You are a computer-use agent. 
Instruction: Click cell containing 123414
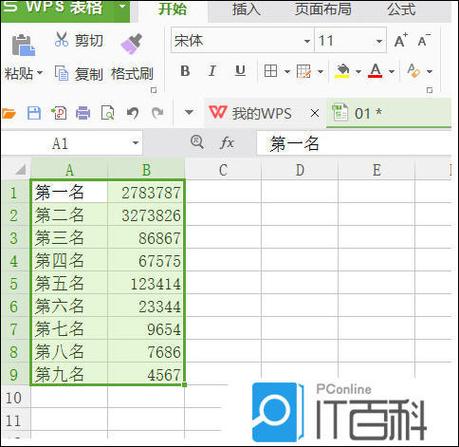point(146,283)
